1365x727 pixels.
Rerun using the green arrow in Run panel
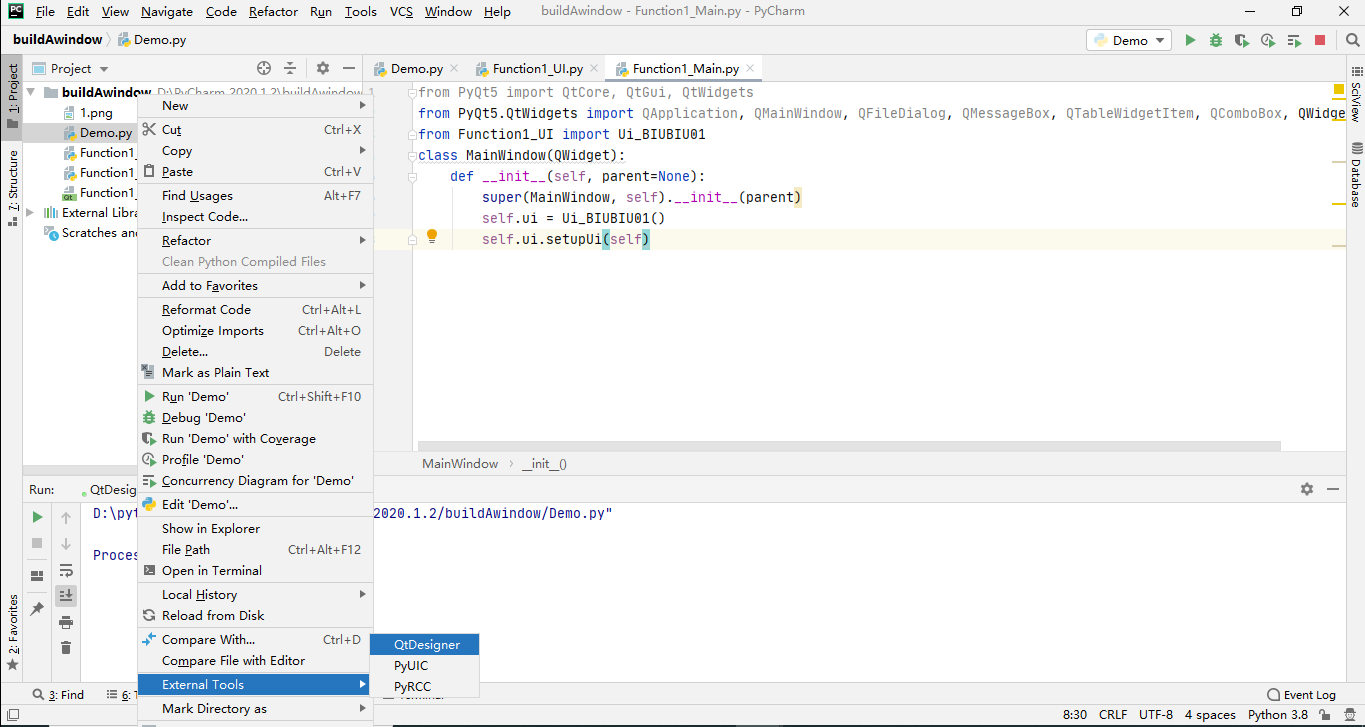[37, 517]
